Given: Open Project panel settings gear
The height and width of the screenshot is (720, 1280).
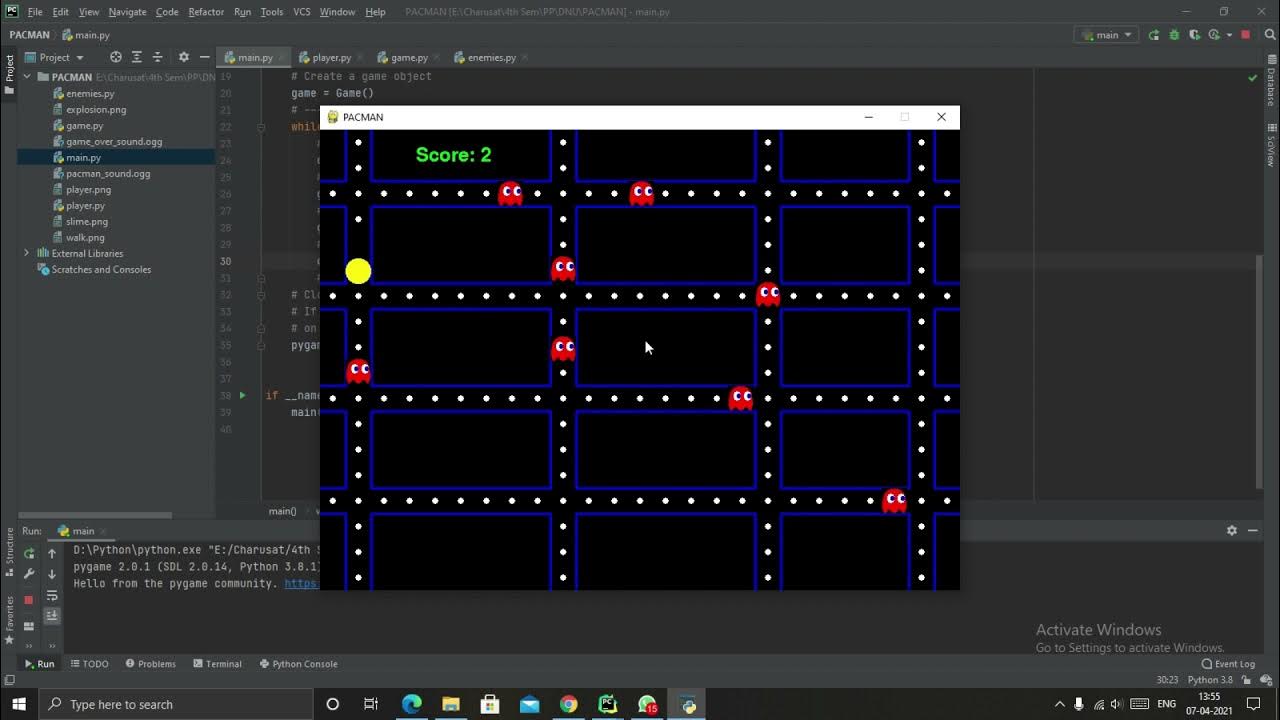Looking at the screenshot, I should [183, 57].
